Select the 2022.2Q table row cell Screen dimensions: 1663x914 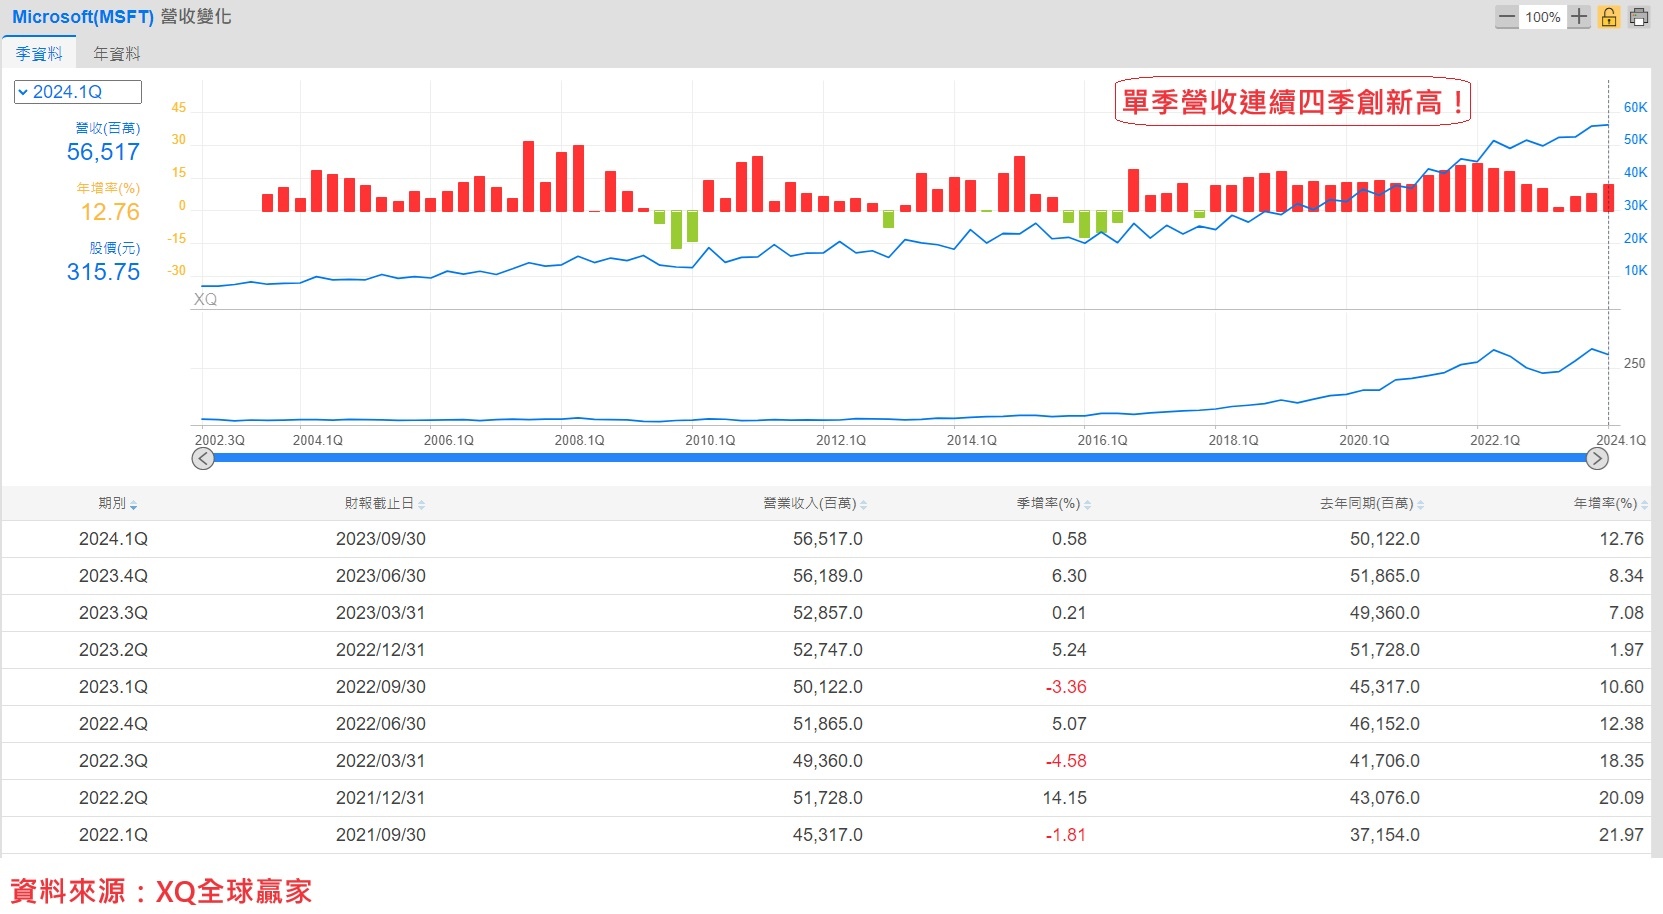pyautogui.click(x=113, y=798)
